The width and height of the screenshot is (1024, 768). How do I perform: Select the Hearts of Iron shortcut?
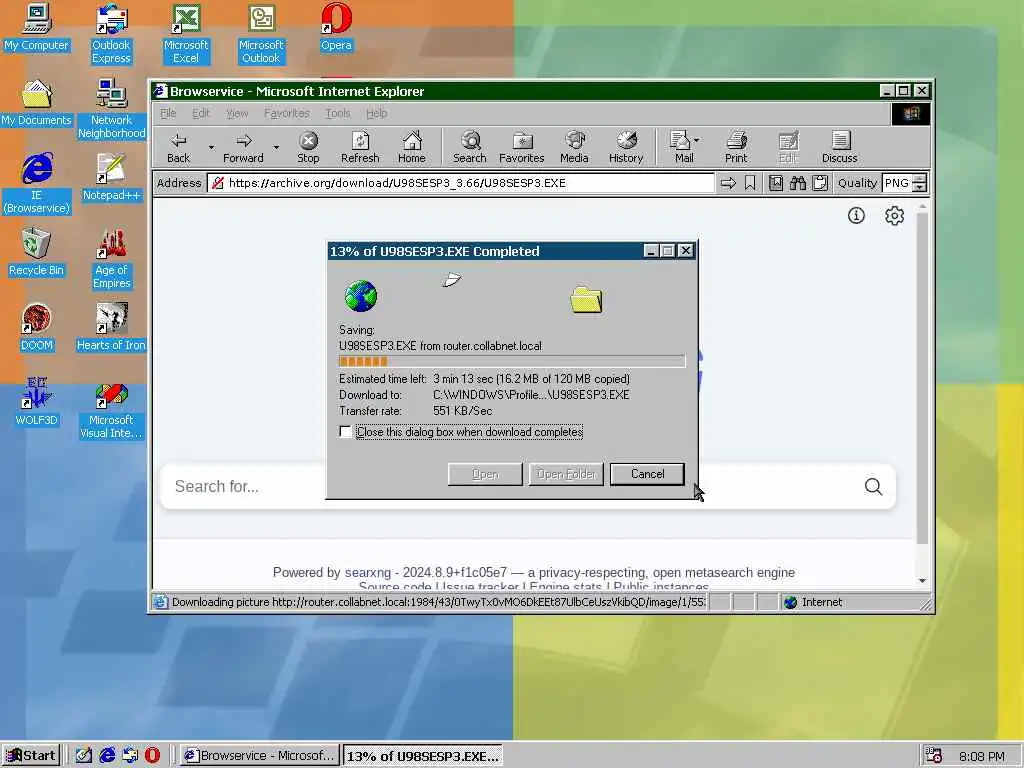[111, 327]
